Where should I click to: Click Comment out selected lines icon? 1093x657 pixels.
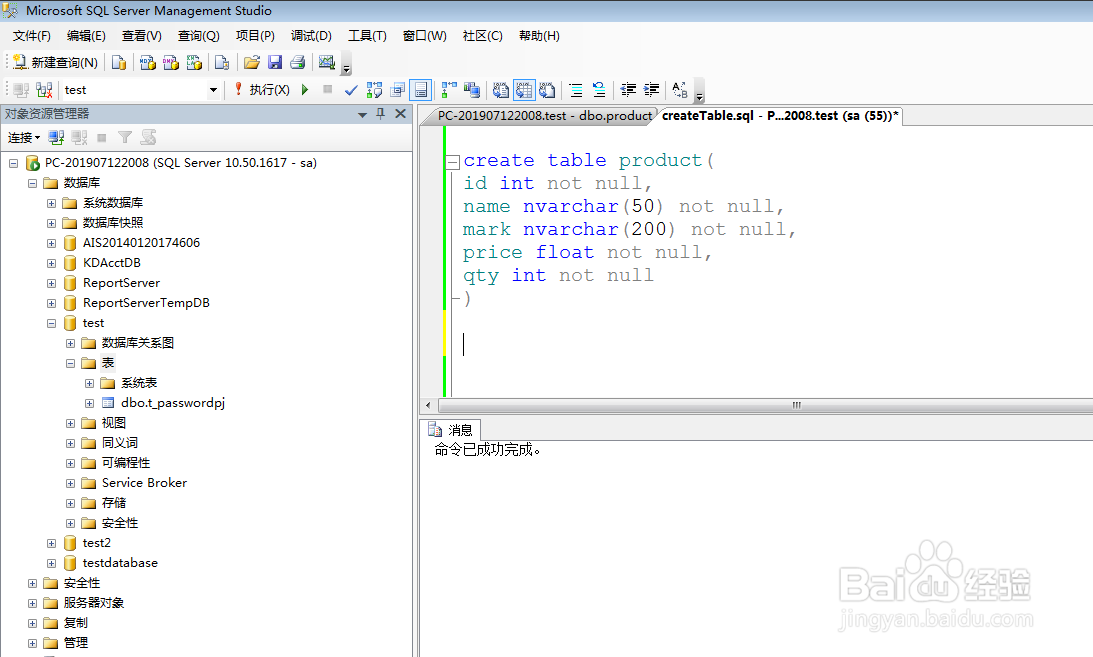[x=576, y=90]
